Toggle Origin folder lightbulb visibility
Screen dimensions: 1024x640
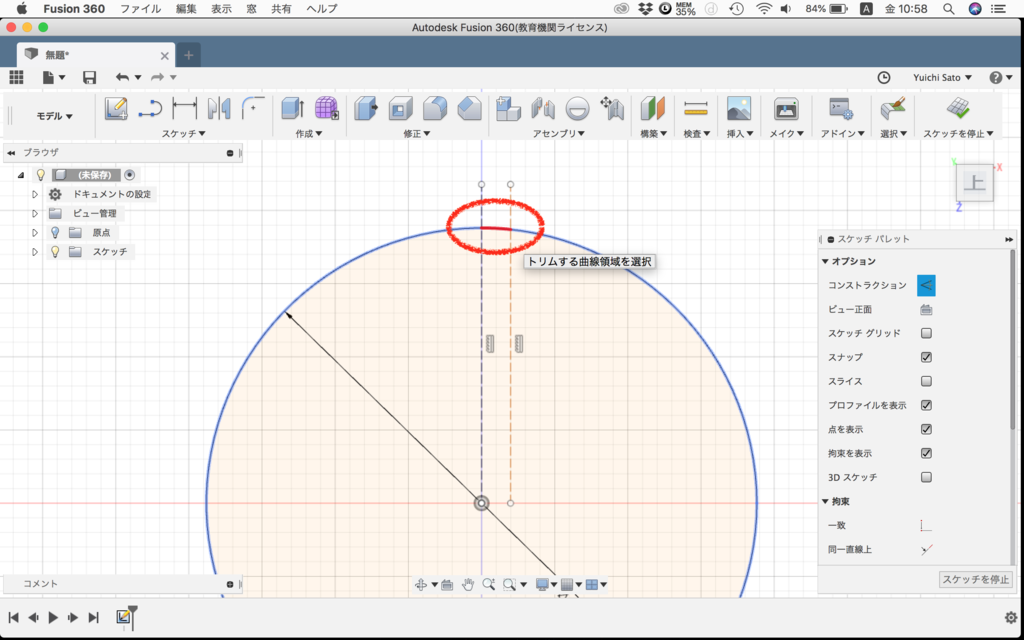click(56, 232)
